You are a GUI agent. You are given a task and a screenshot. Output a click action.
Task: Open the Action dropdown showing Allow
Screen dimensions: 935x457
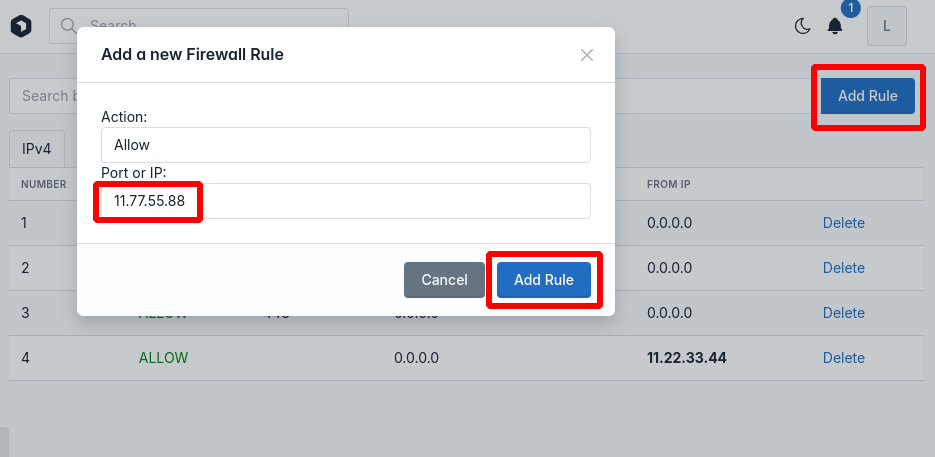[346, 145]
